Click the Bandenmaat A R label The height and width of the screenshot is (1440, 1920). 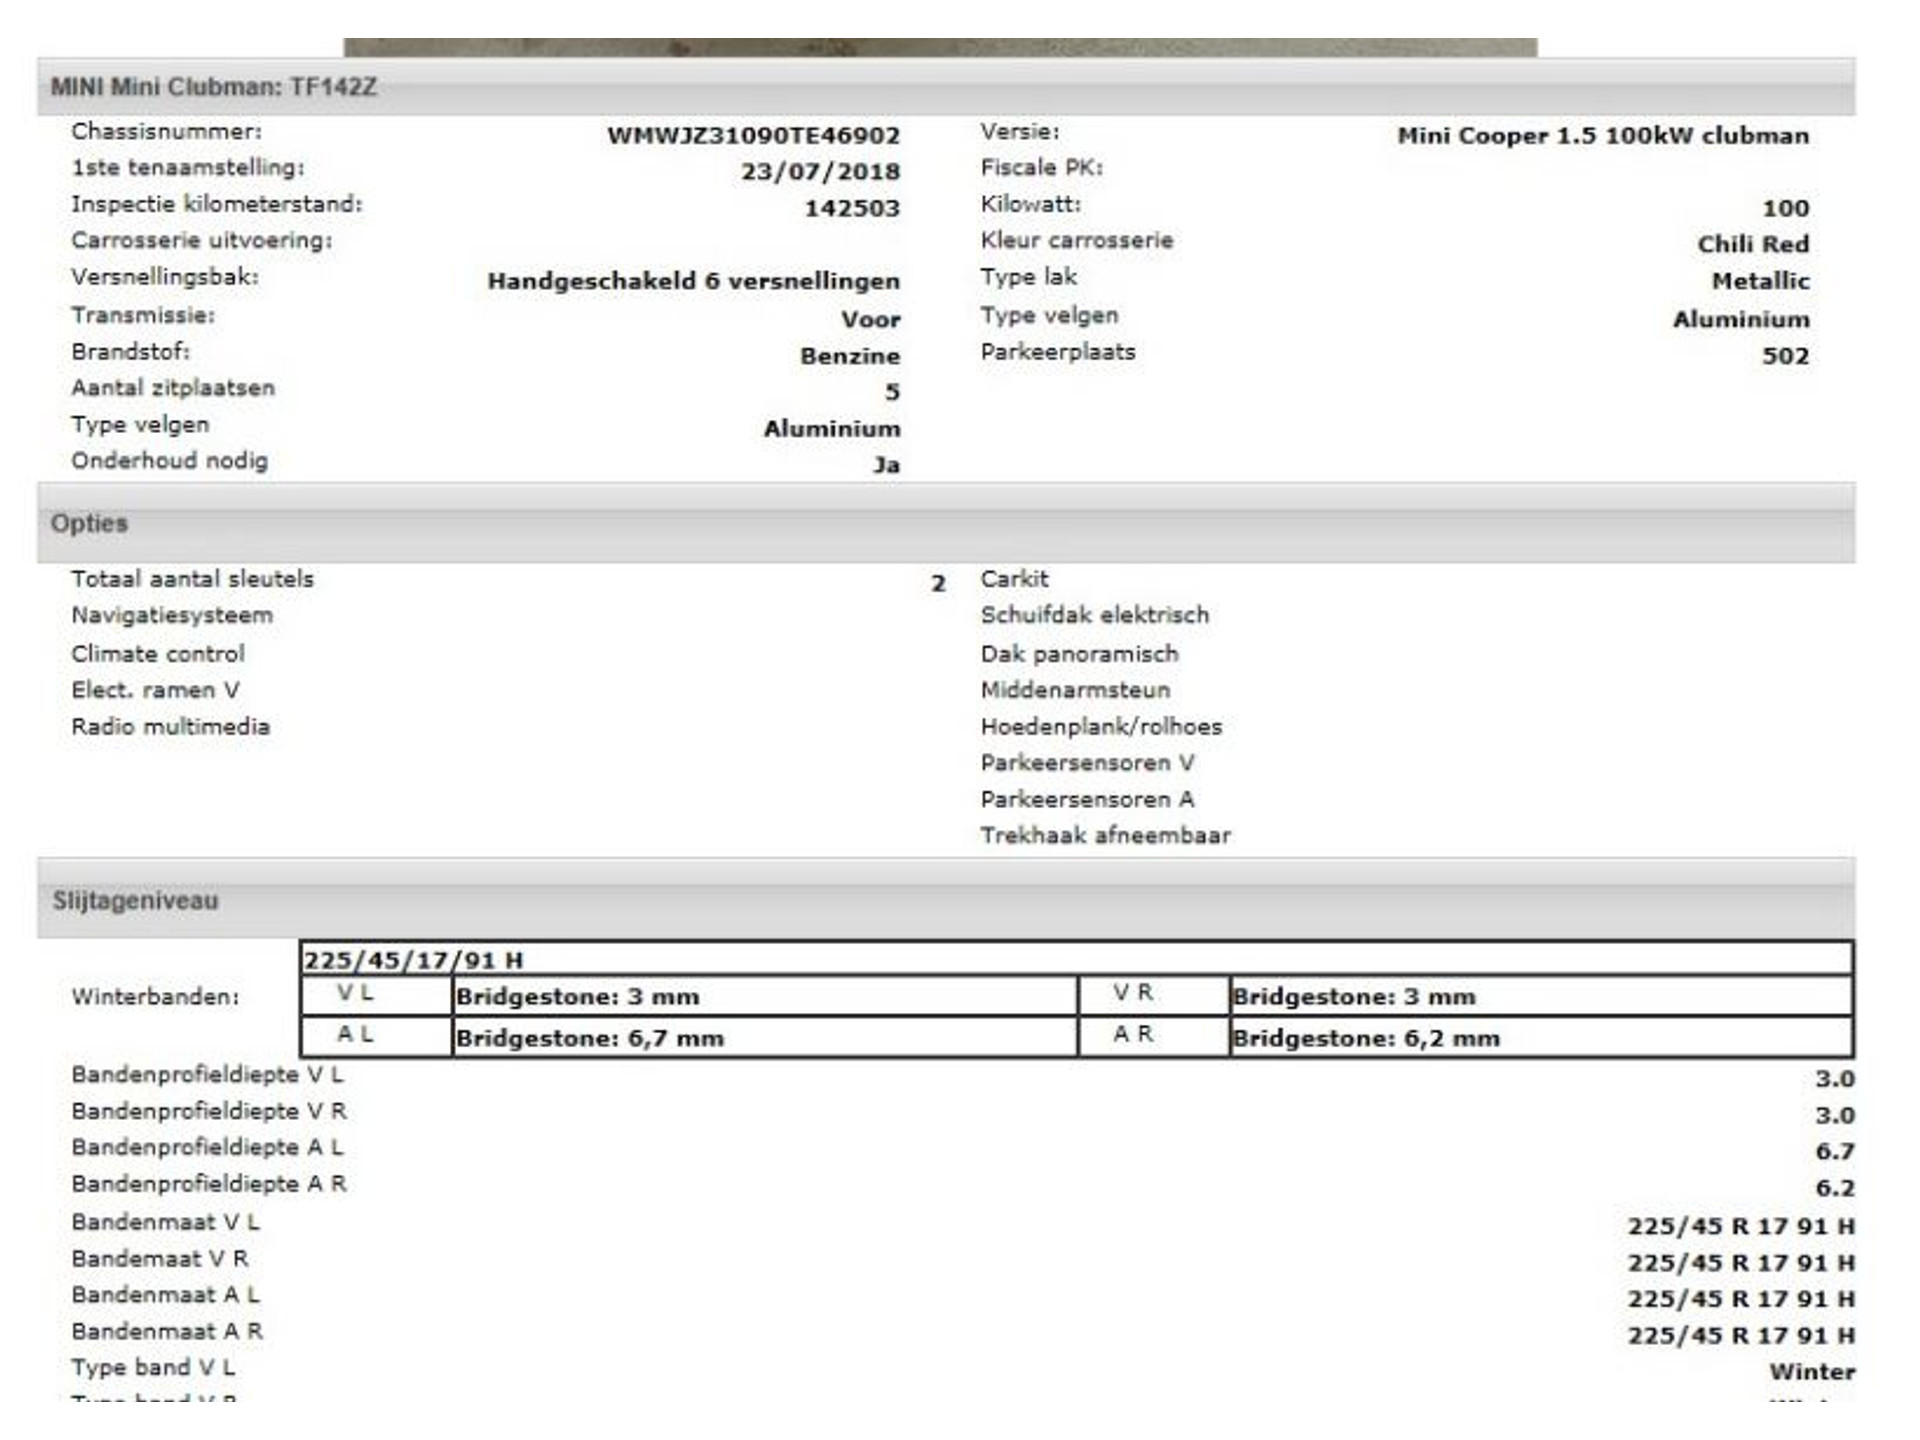coord(167,1332)
